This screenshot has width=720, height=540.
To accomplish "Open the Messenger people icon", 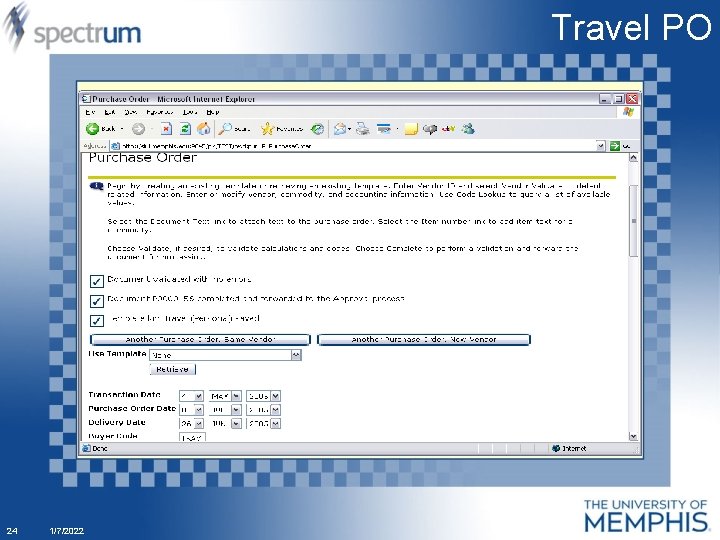I will tap(468, 129).
